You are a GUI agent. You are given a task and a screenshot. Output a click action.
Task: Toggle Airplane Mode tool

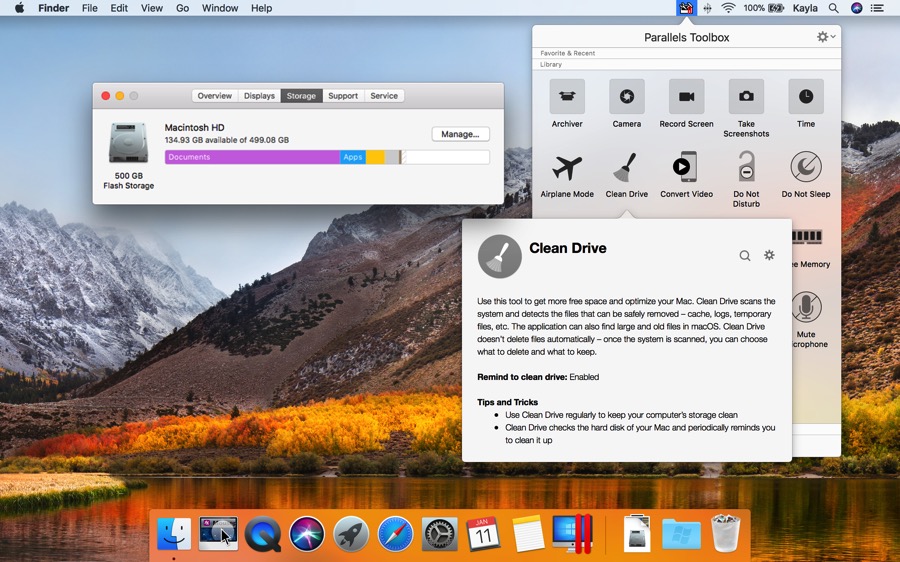pos(567,168)
